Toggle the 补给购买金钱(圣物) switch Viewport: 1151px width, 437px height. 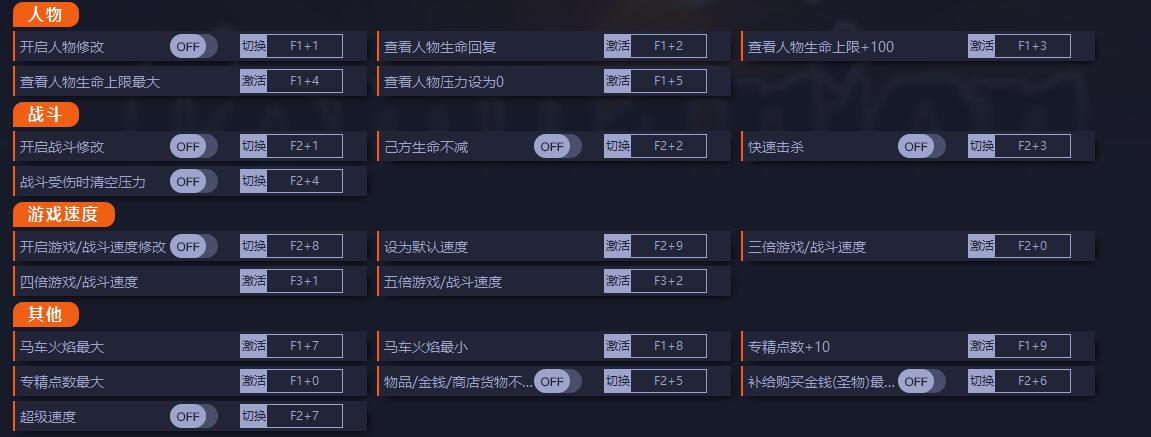click(921, 381)
